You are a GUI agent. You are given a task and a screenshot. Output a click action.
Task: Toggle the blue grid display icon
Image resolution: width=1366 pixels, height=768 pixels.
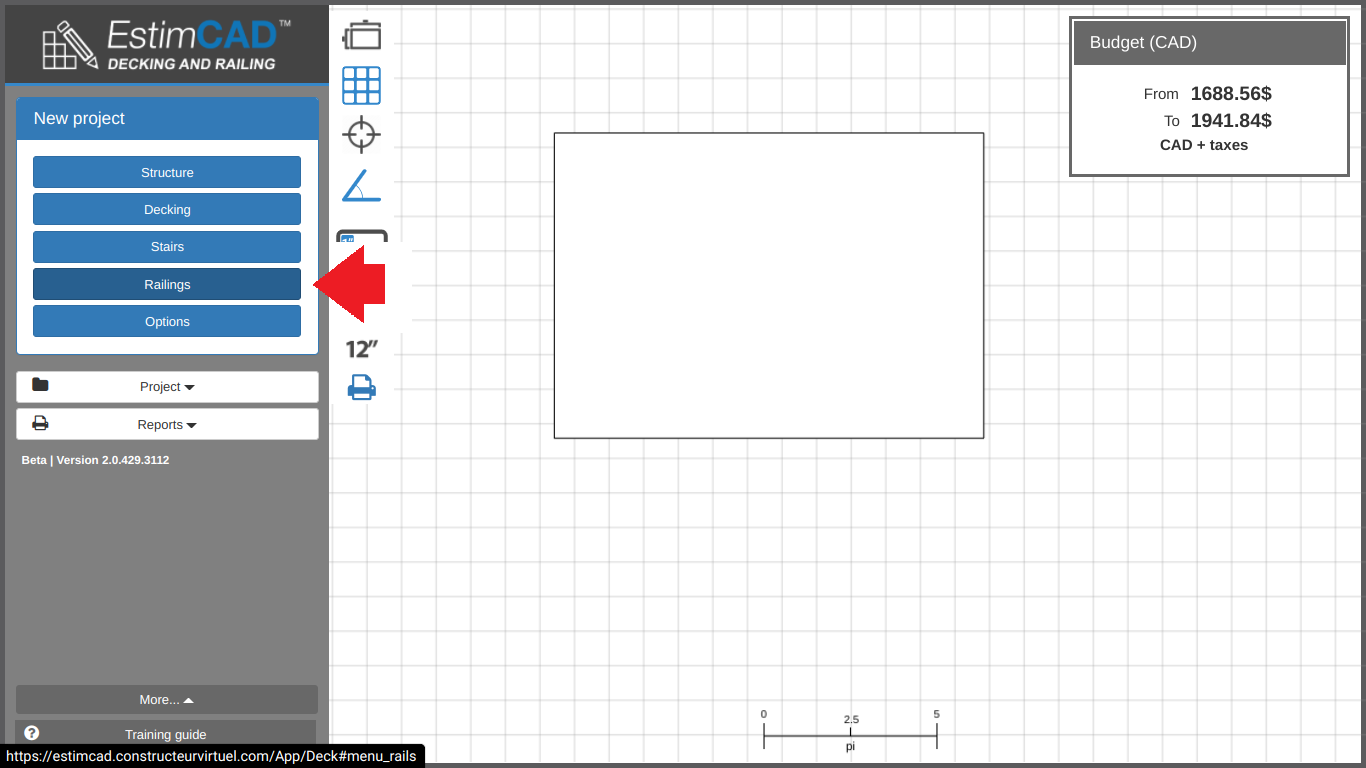[361, 86]
